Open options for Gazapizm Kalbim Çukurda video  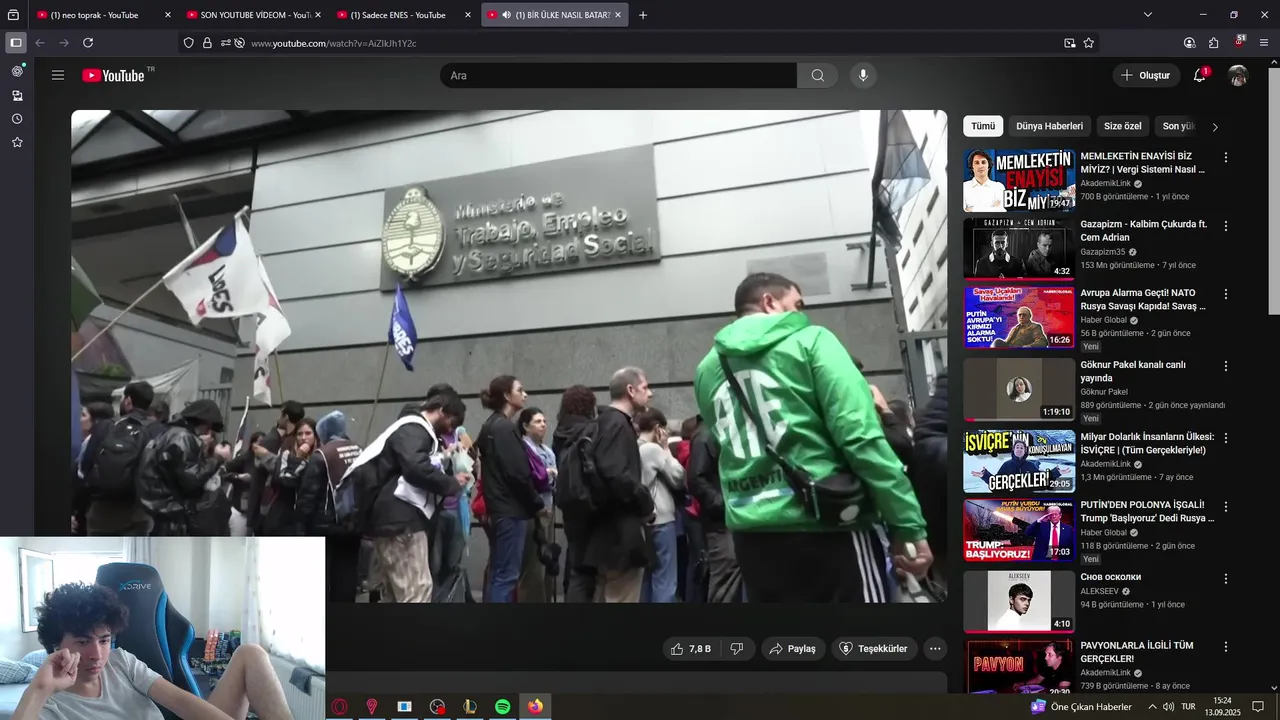(x=1226, y=226)
